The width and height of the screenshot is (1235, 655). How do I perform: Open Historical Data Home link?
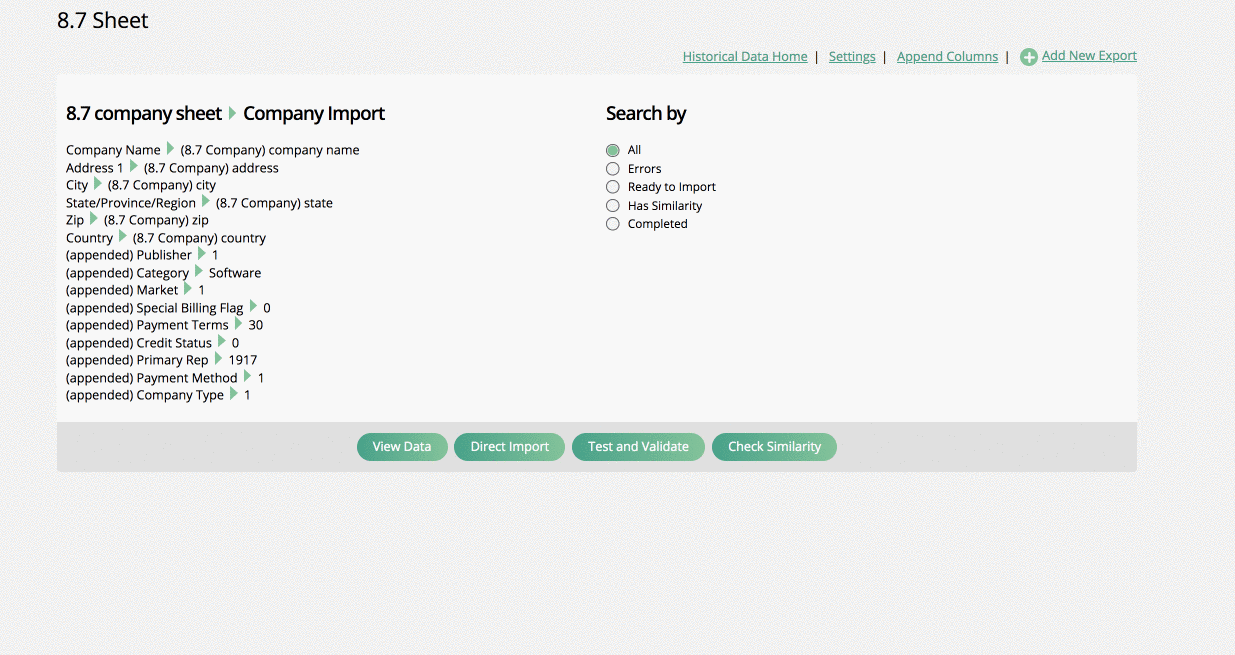click(745, 57)
